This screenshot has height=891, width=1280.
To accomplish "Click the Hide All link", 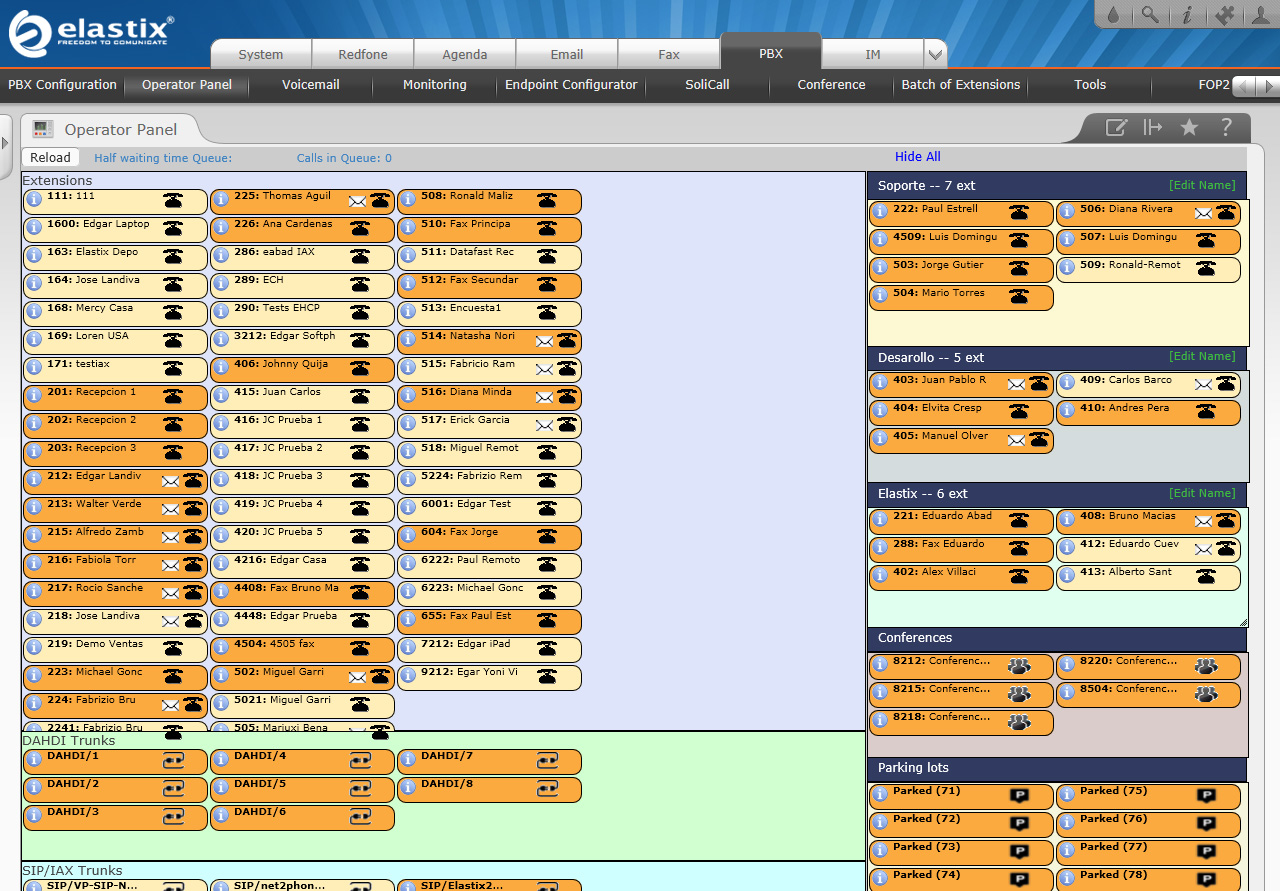I will (x=917, y=157).
